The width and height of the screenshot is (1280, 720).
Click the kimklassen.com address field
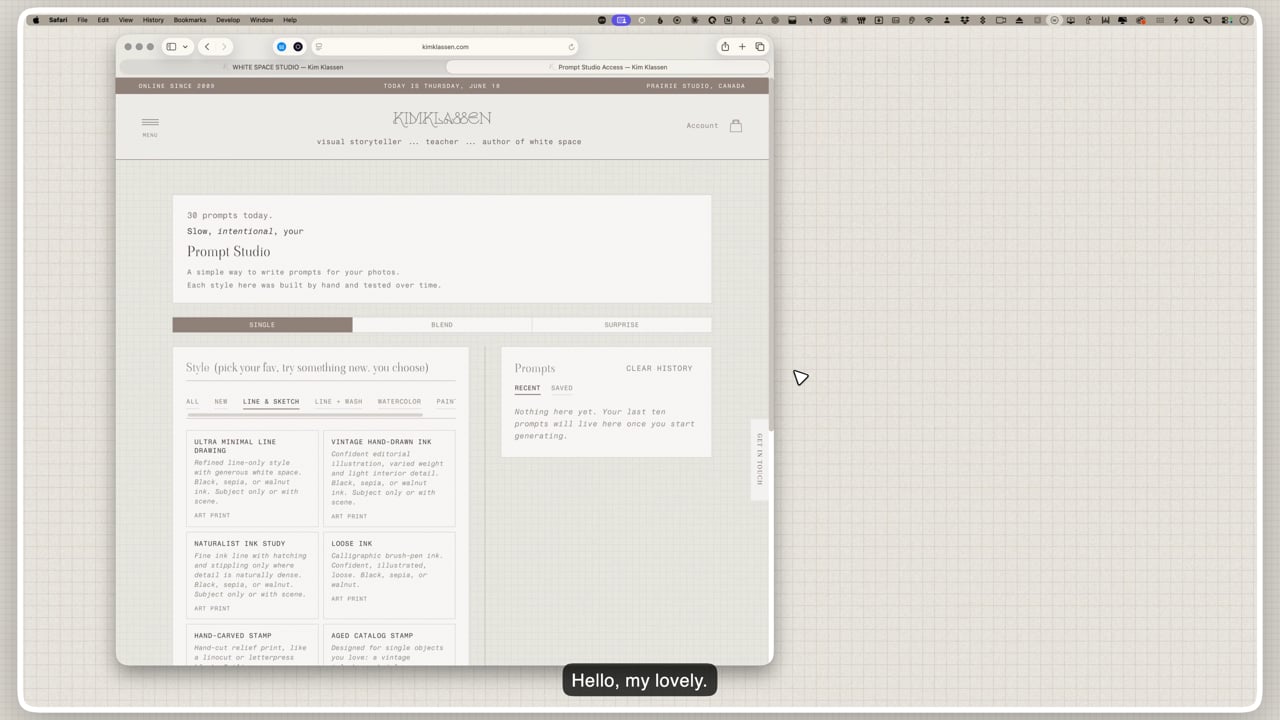coord(445,47)
